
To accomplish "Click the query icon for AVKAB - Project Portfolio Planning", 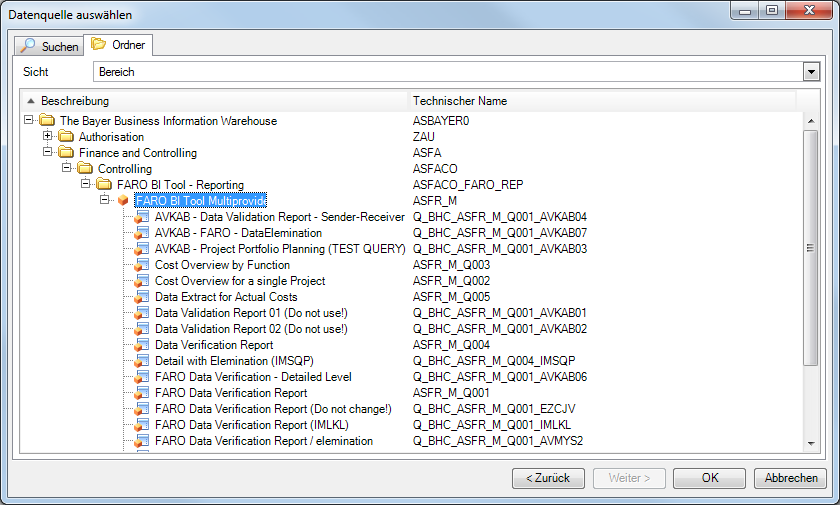I will 141,249.
